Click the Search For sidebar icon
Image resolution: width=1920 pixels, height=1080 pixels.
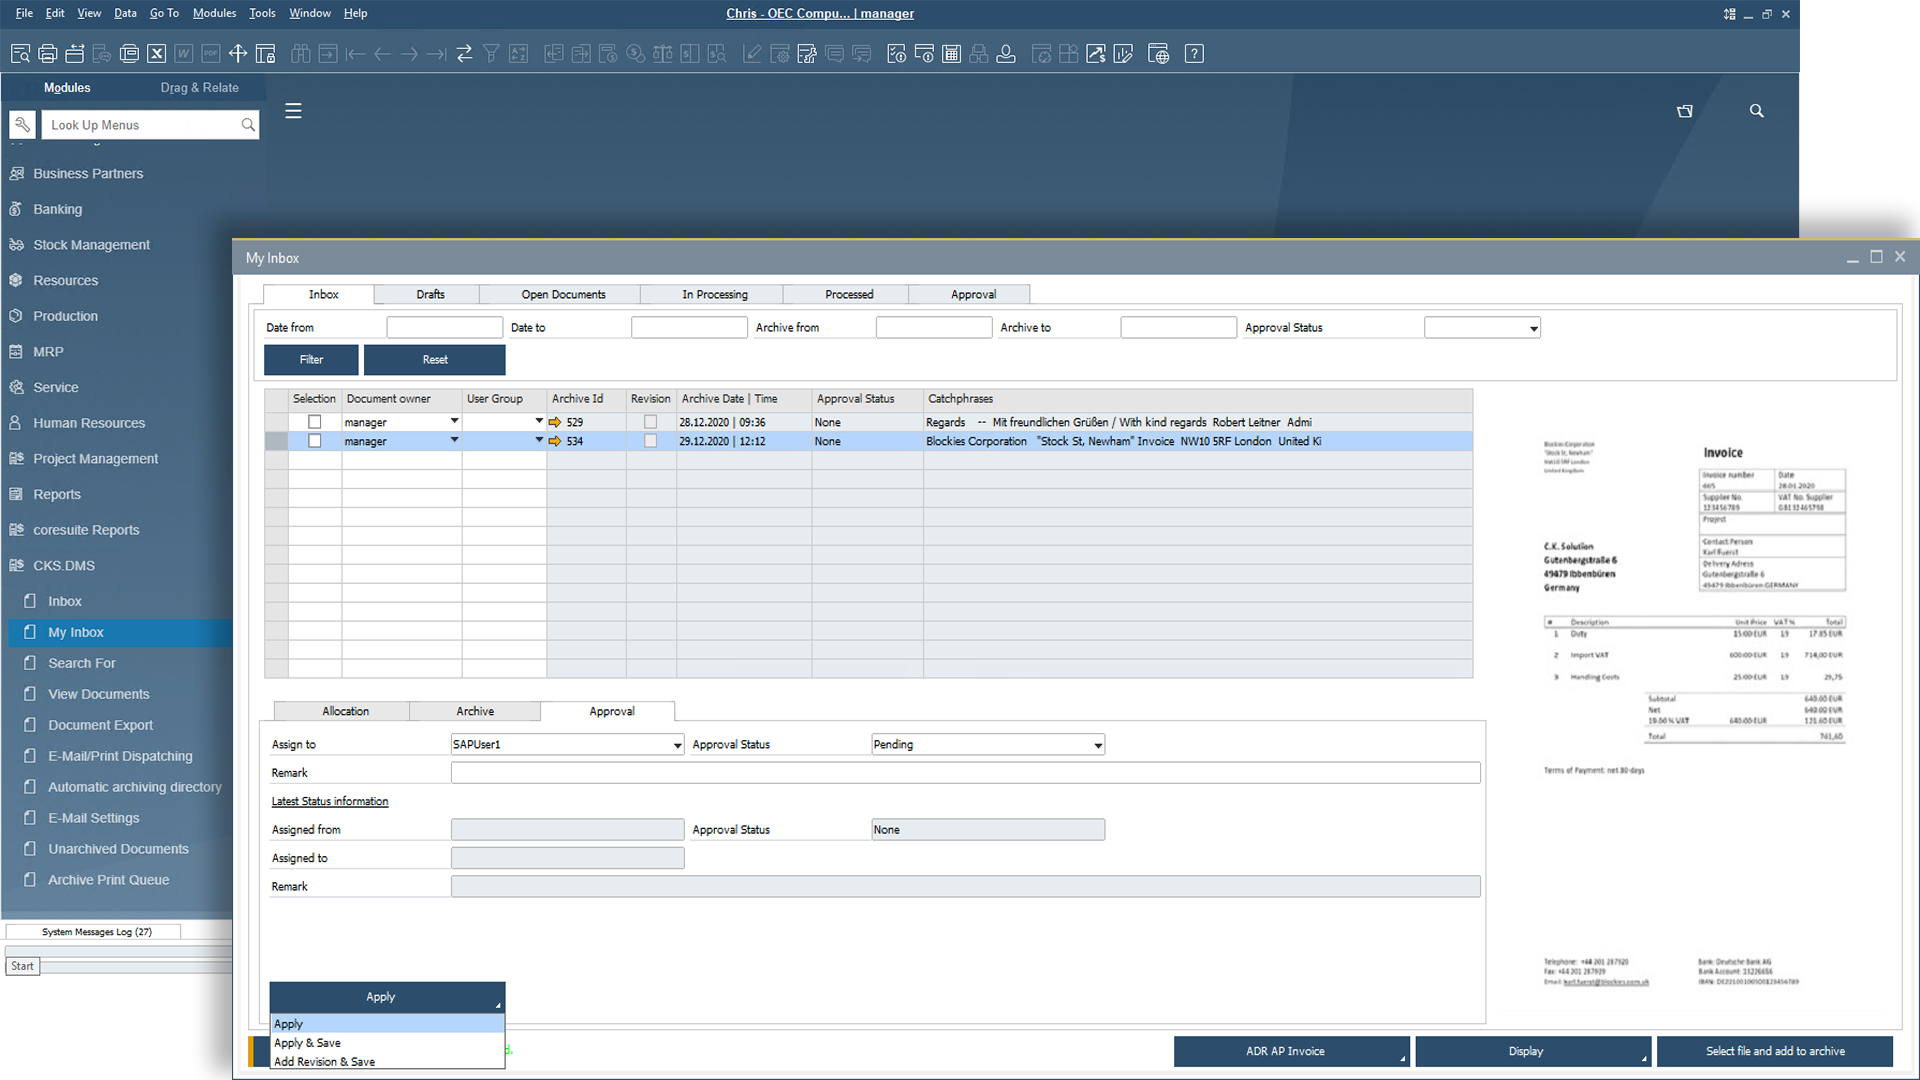30,663
